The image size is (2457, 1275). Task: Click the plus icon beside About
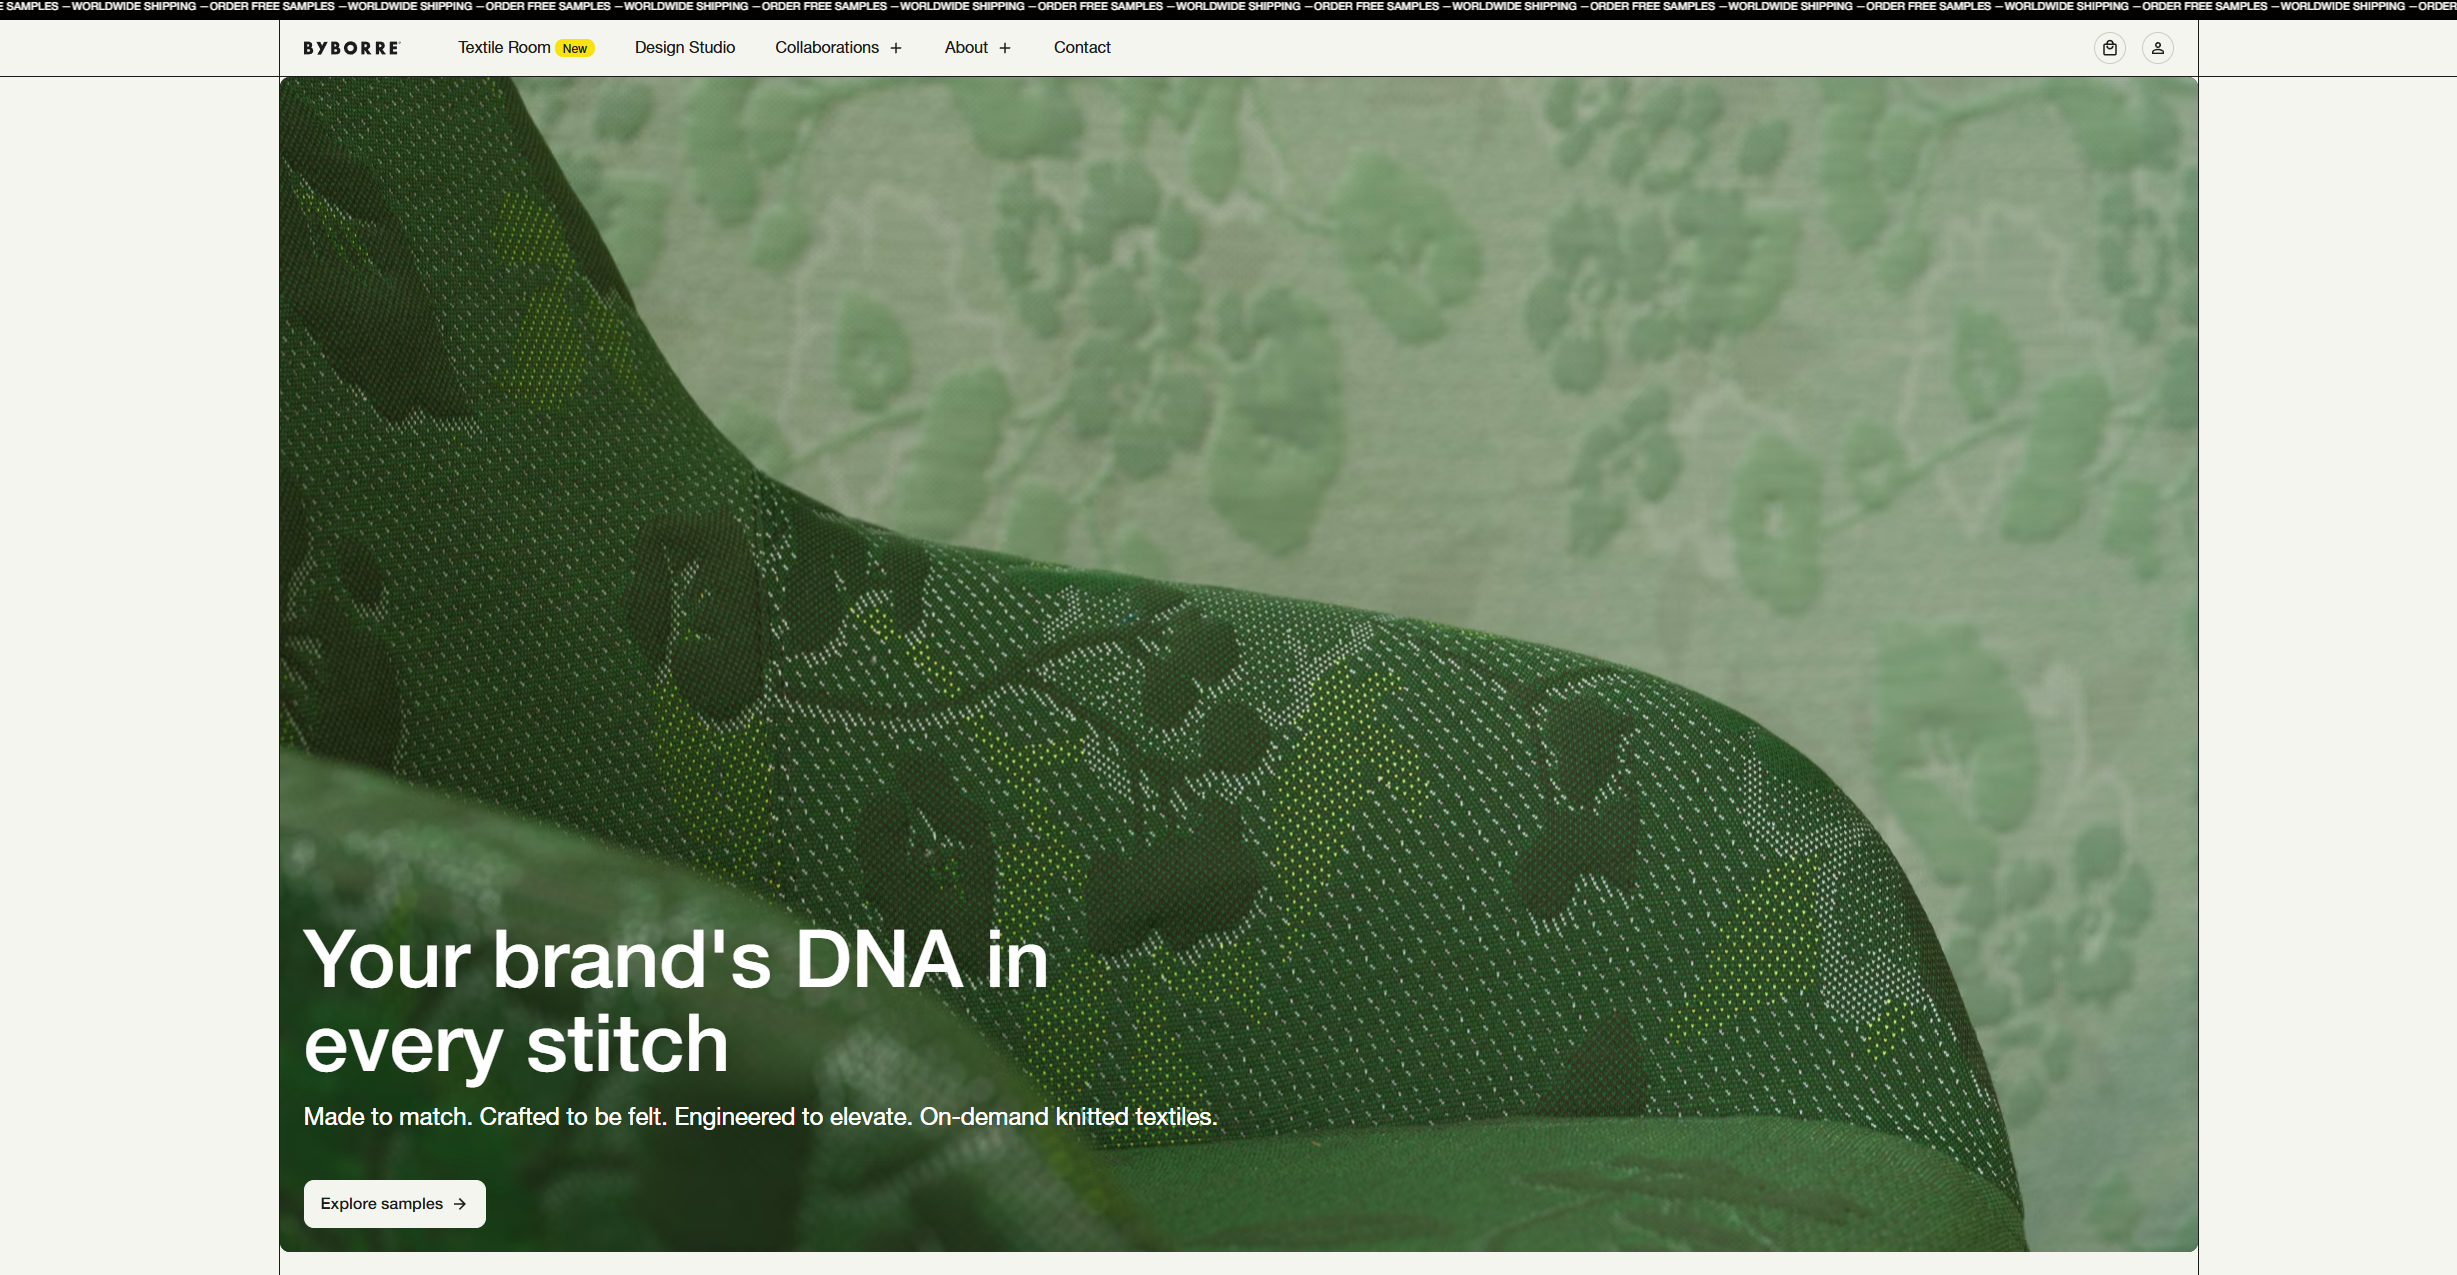click(1005, 48)
